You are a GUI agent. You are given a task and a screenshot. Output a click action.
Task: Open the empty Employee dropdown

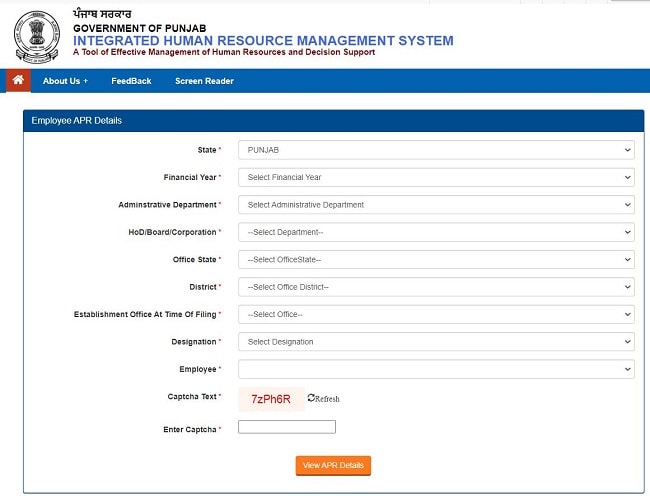tap(436, 369)
